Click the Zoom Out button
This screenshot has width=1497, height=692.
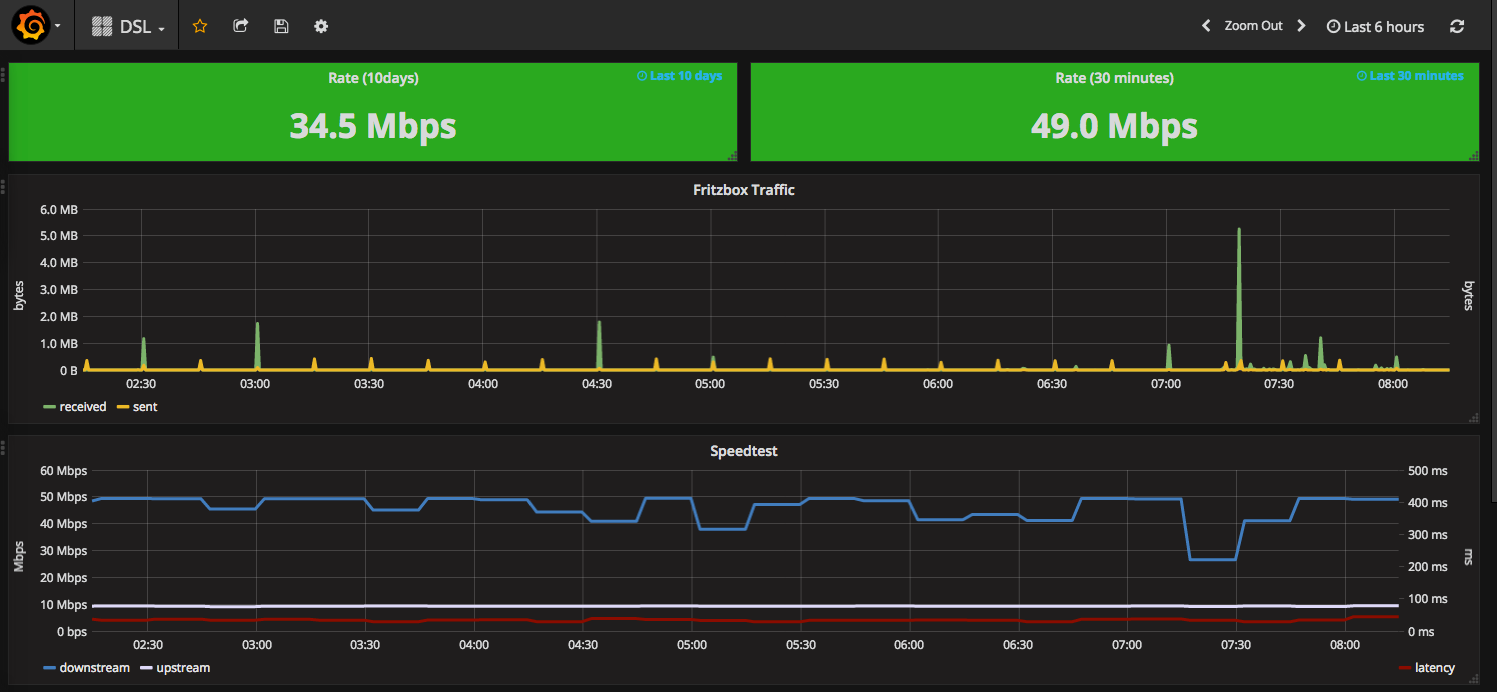pyautogui.click(x=1253, y=26)
